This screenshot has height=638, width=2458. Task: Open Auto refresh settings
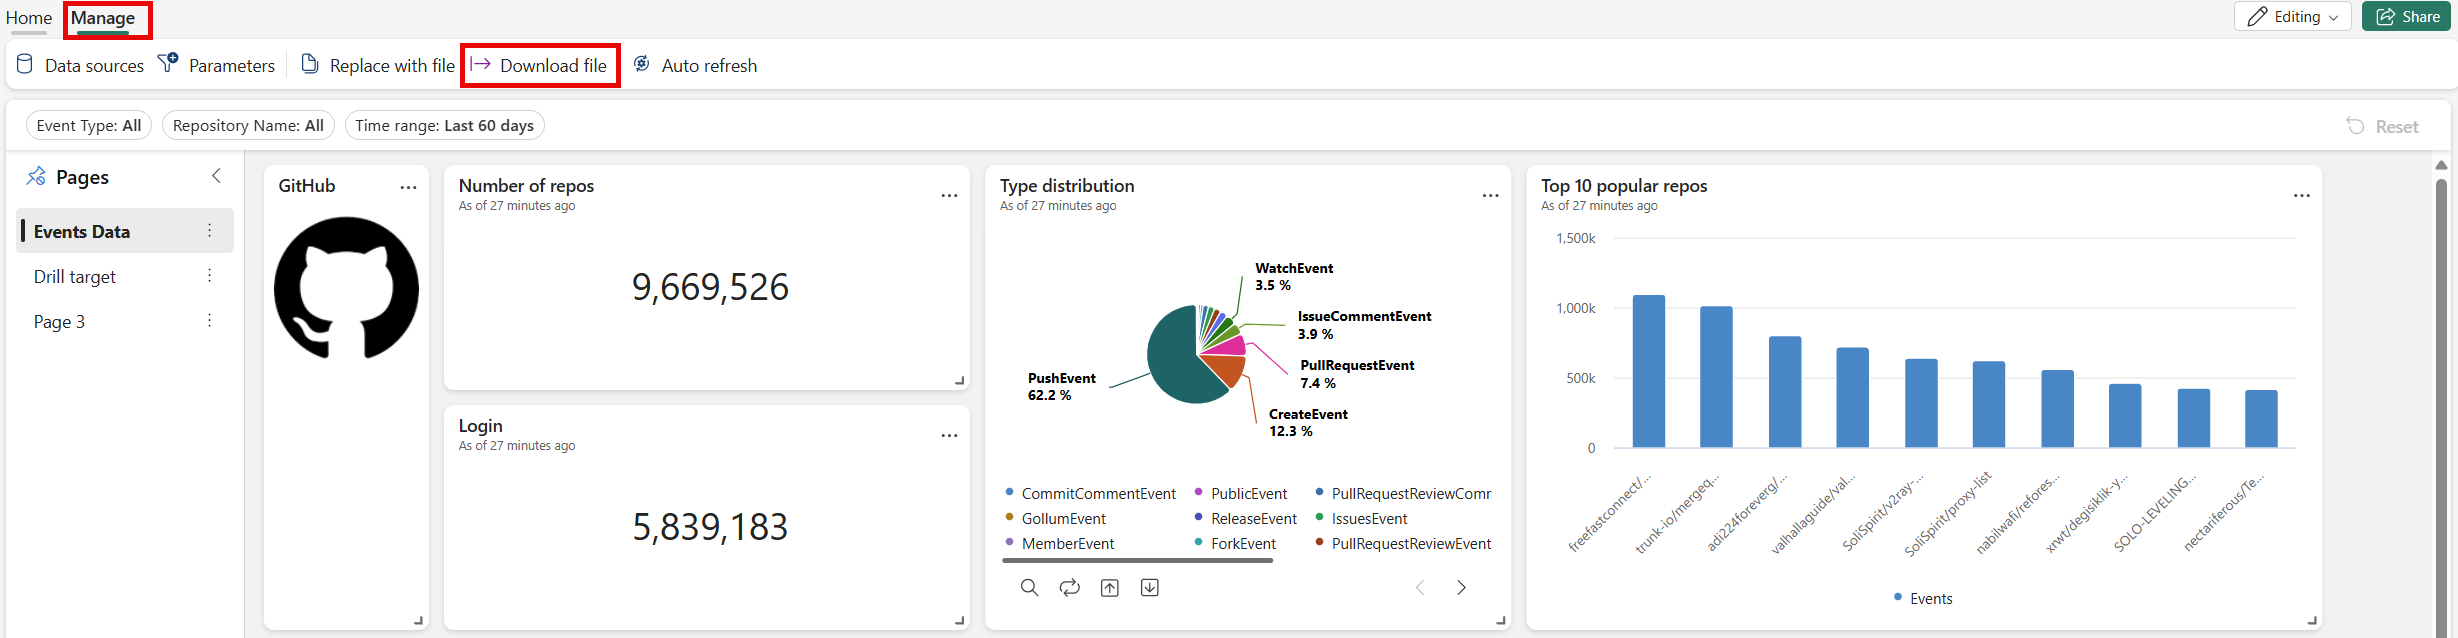point(695,66)
